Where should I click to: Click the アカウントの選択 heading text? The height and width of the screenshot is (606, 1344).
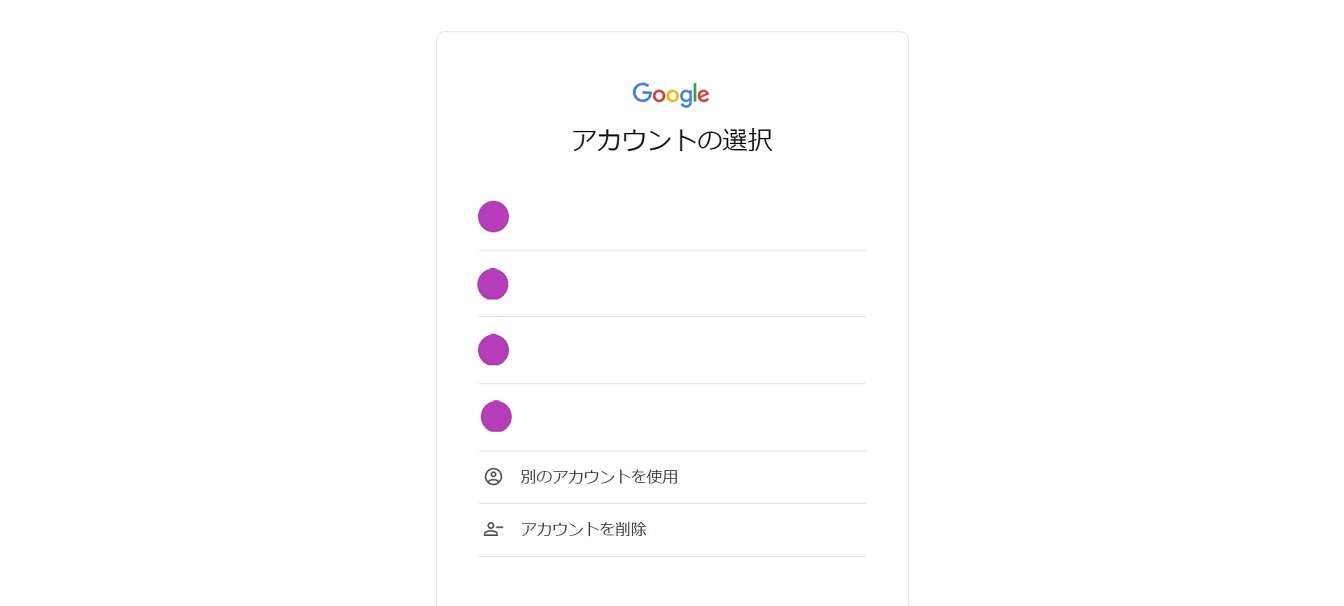pyautogui.click(x=671, y=140)
